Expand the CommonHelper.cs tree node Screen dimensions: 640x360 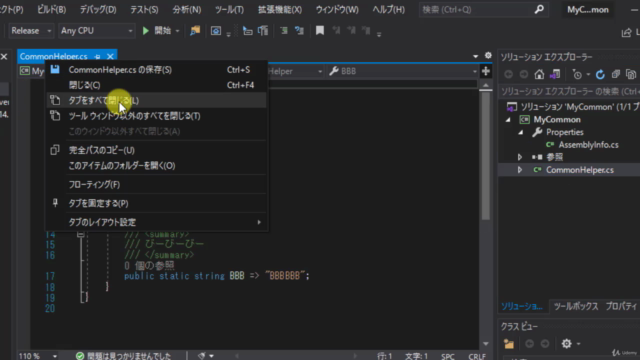tap(520, 170)
